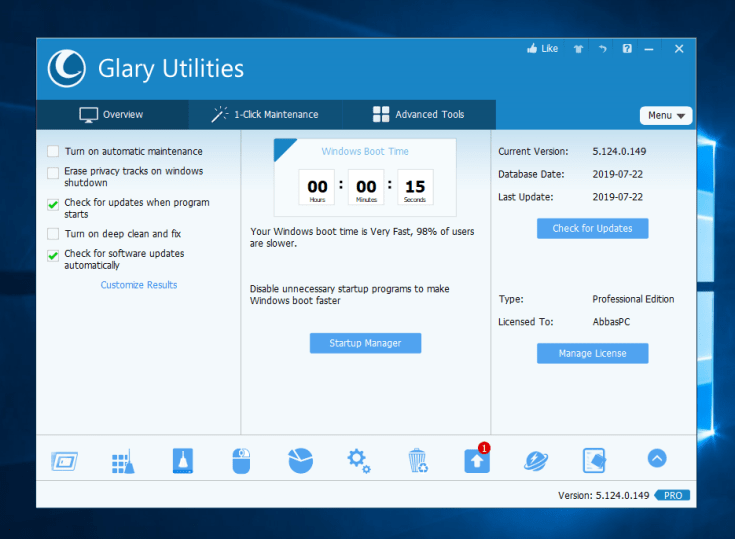Open the Tracks Eraser brush icon
Screen dimensions: 735x539
click(x=183, y=461)
